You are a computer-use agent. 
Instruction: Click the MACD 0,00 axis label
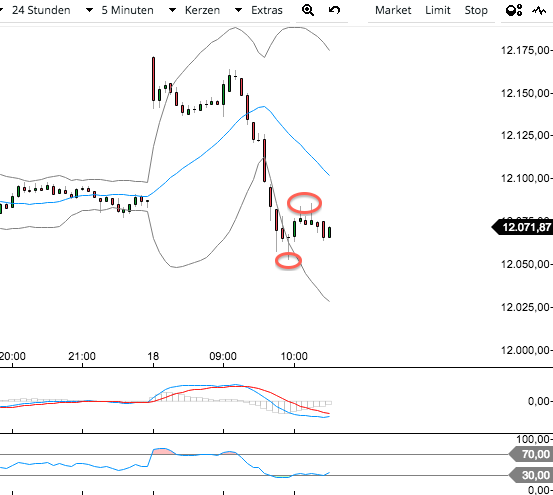coord(539,401)
